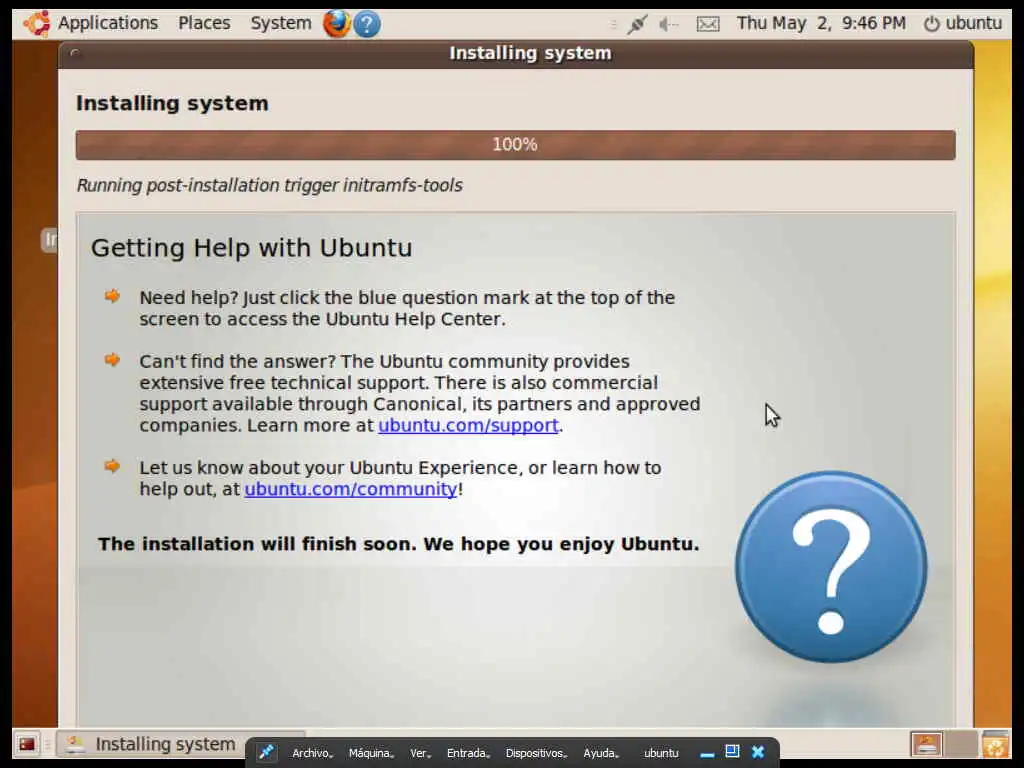Follow the ubuntu.com/support link
The width and height of the screenshot is (1024, 768).
tap(468, 425)
